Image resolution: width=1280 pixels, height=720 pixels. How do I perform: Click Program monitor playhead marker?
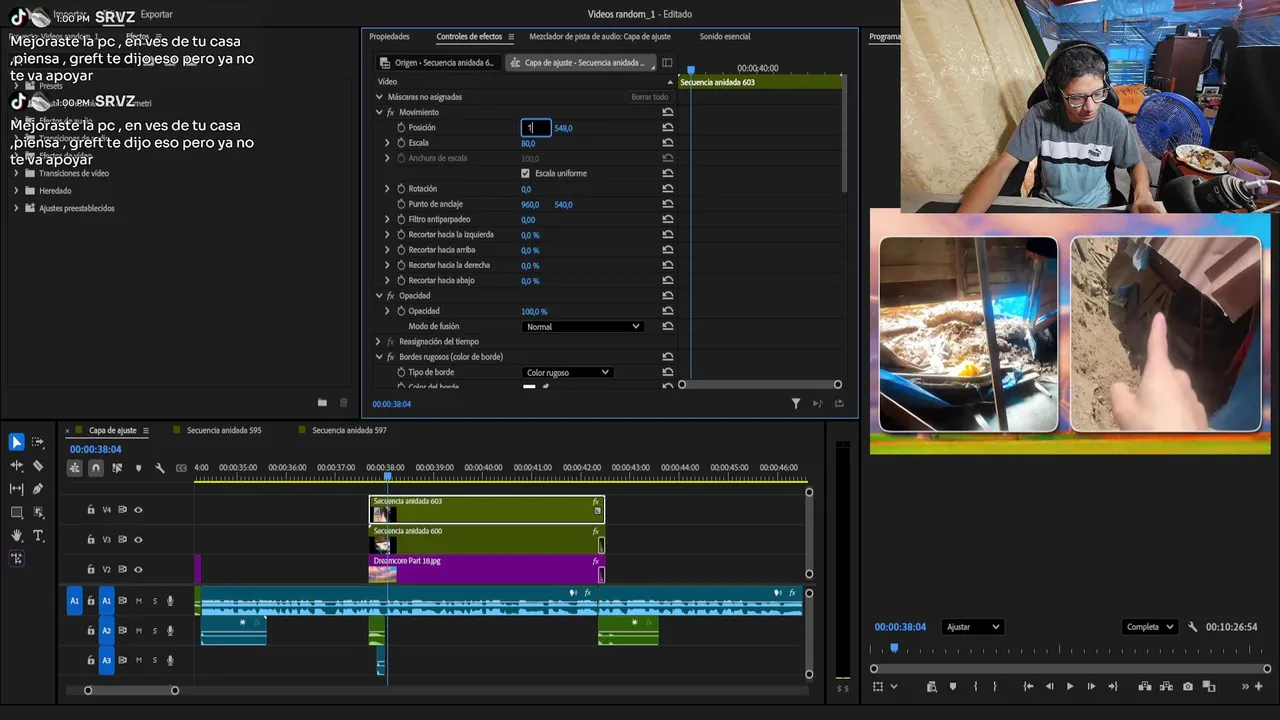894,648
